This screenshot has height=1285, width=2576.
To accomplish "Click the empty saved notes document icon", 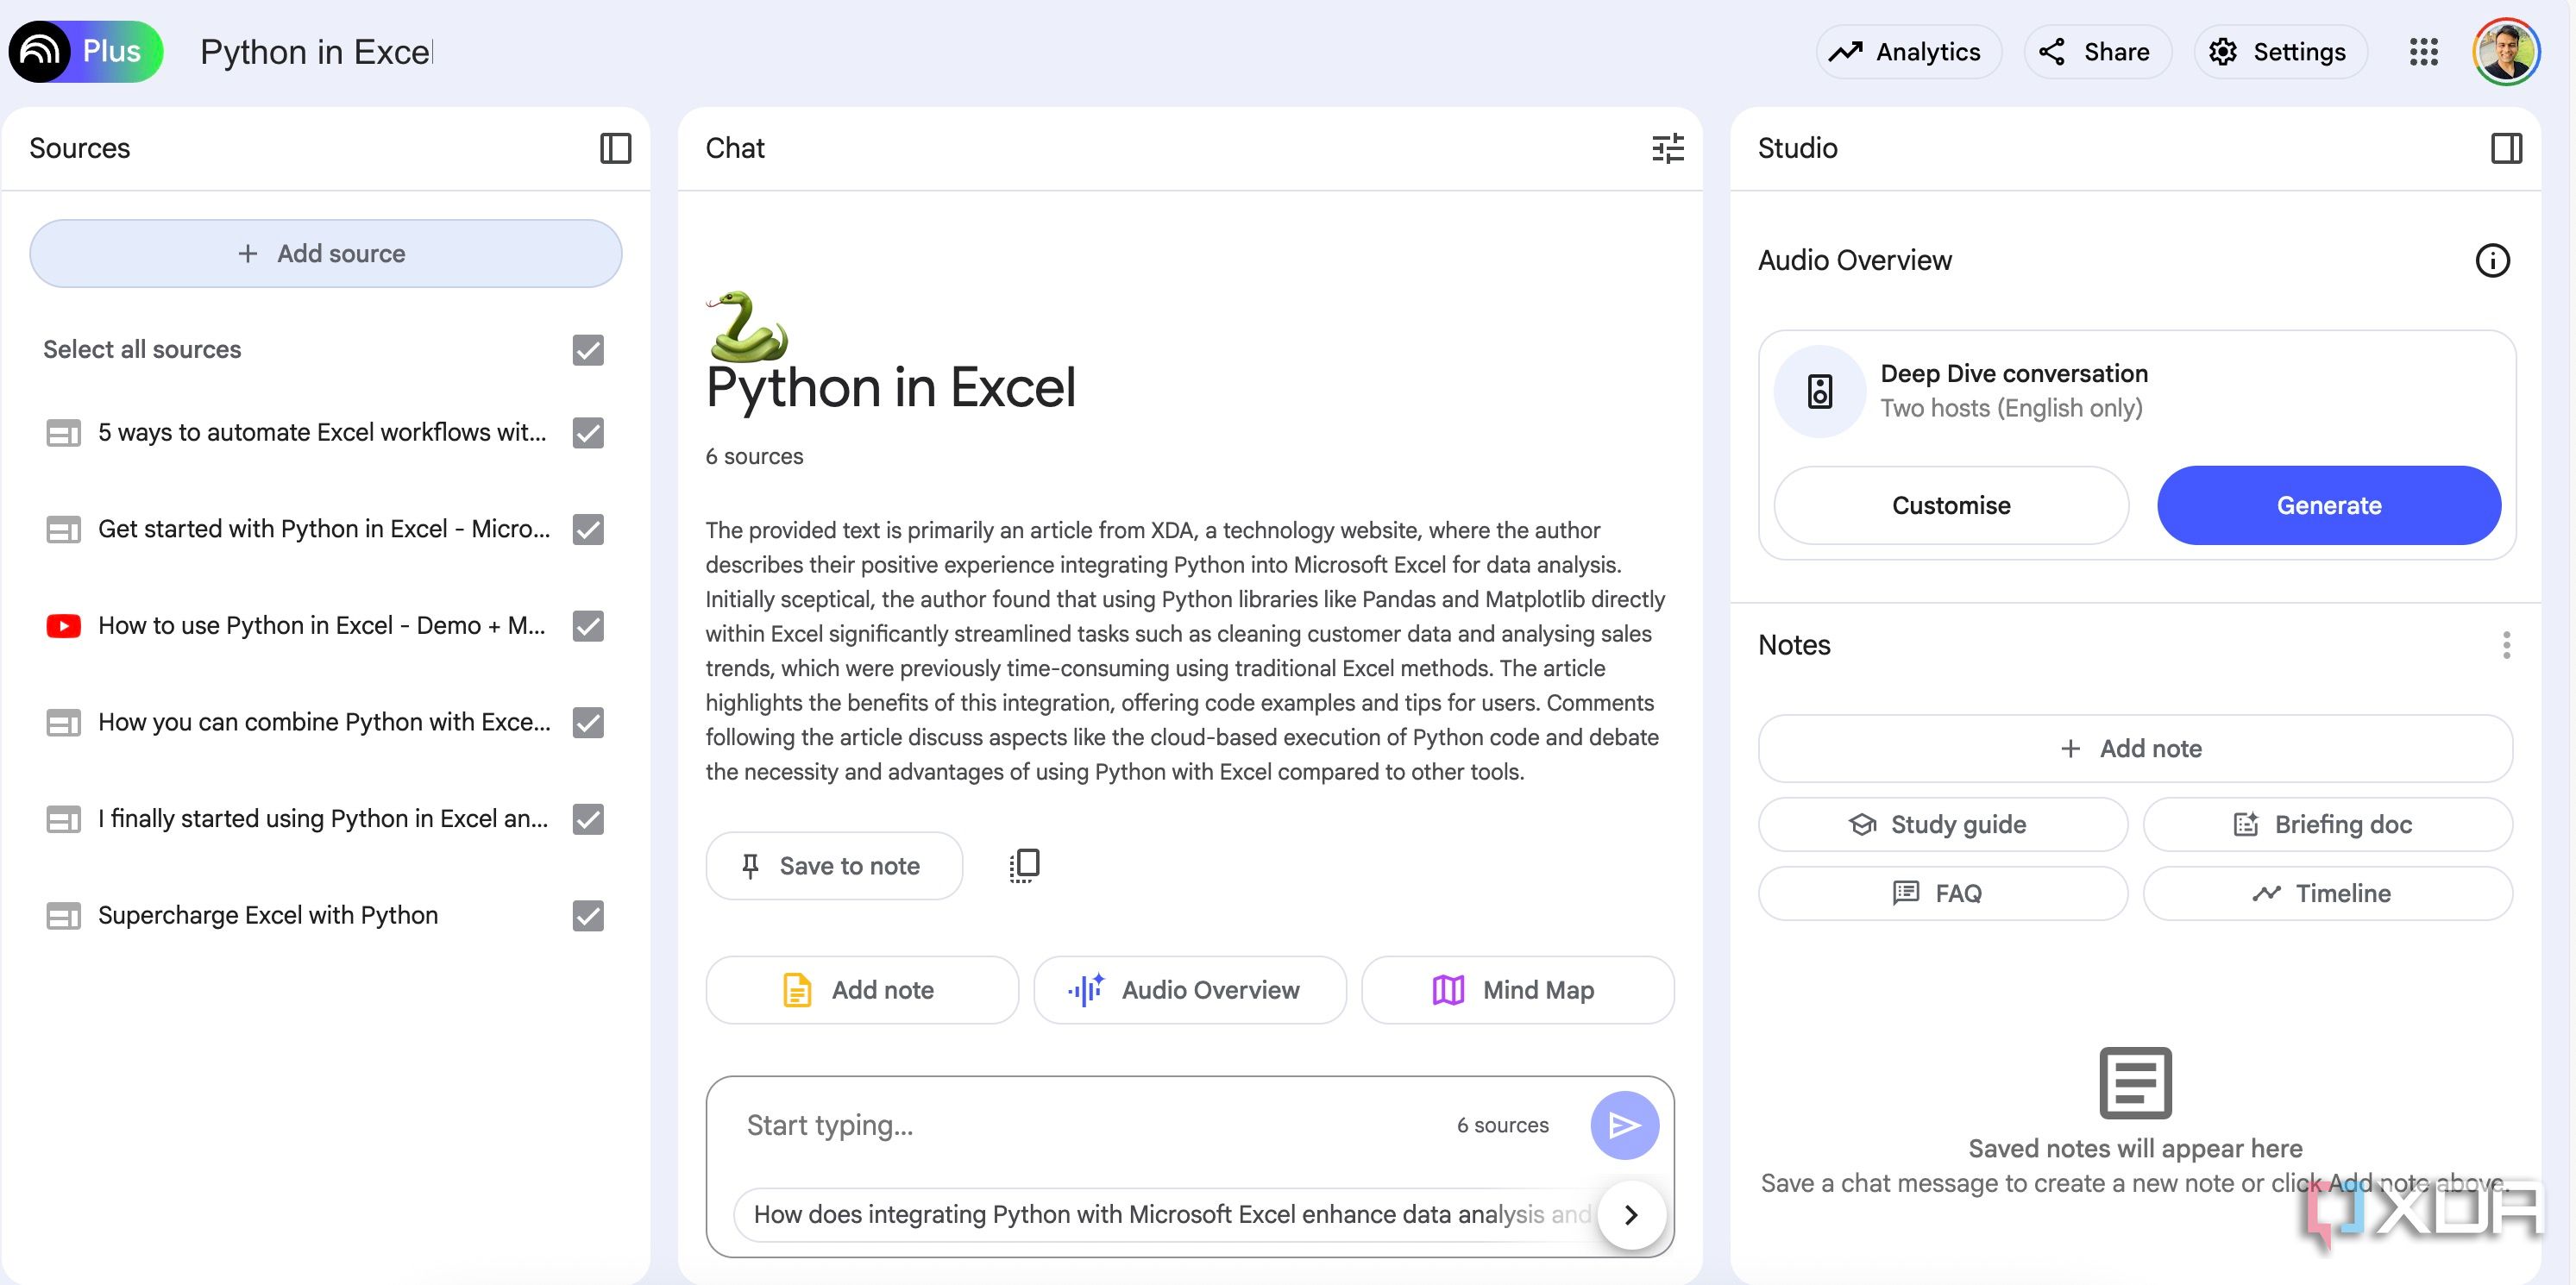I will point(2135,1082).
